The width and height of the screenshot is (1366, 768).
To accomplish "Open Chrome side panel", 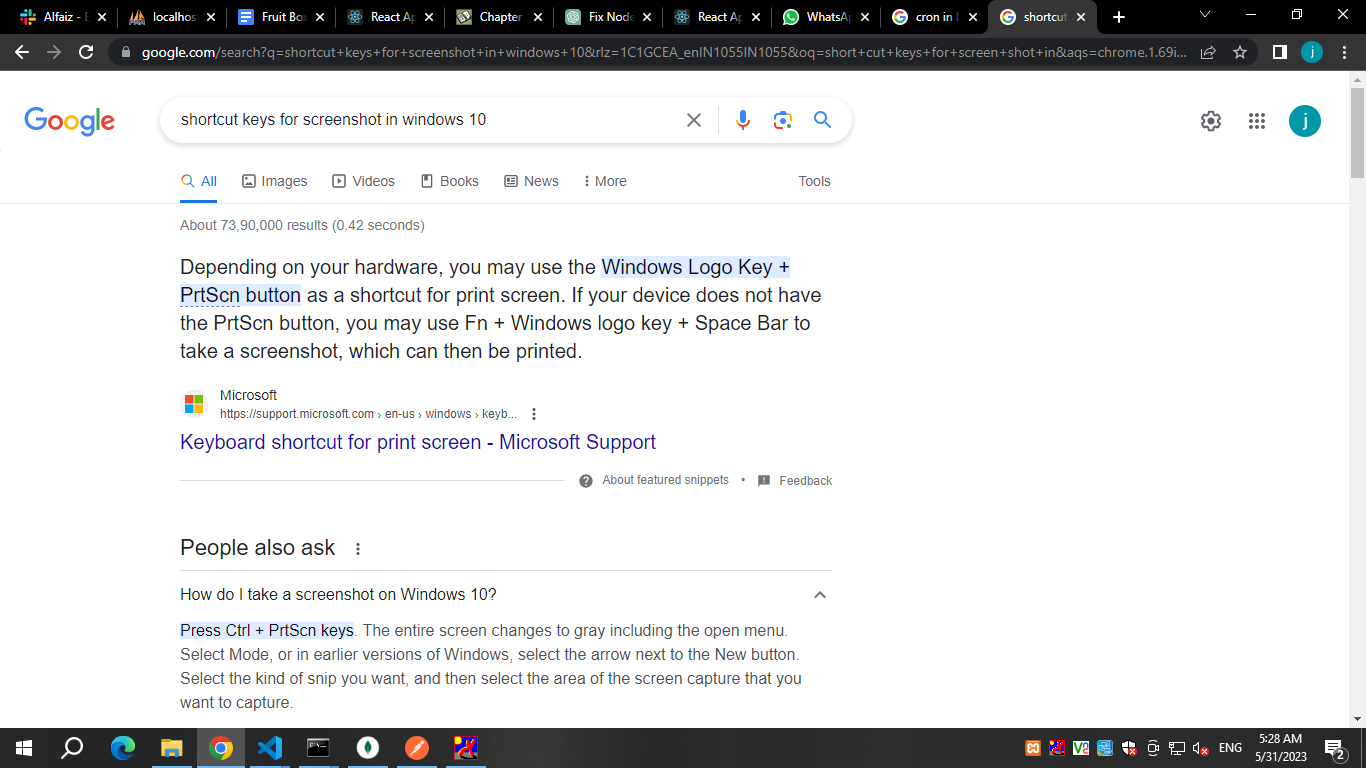I will 1279,52.
